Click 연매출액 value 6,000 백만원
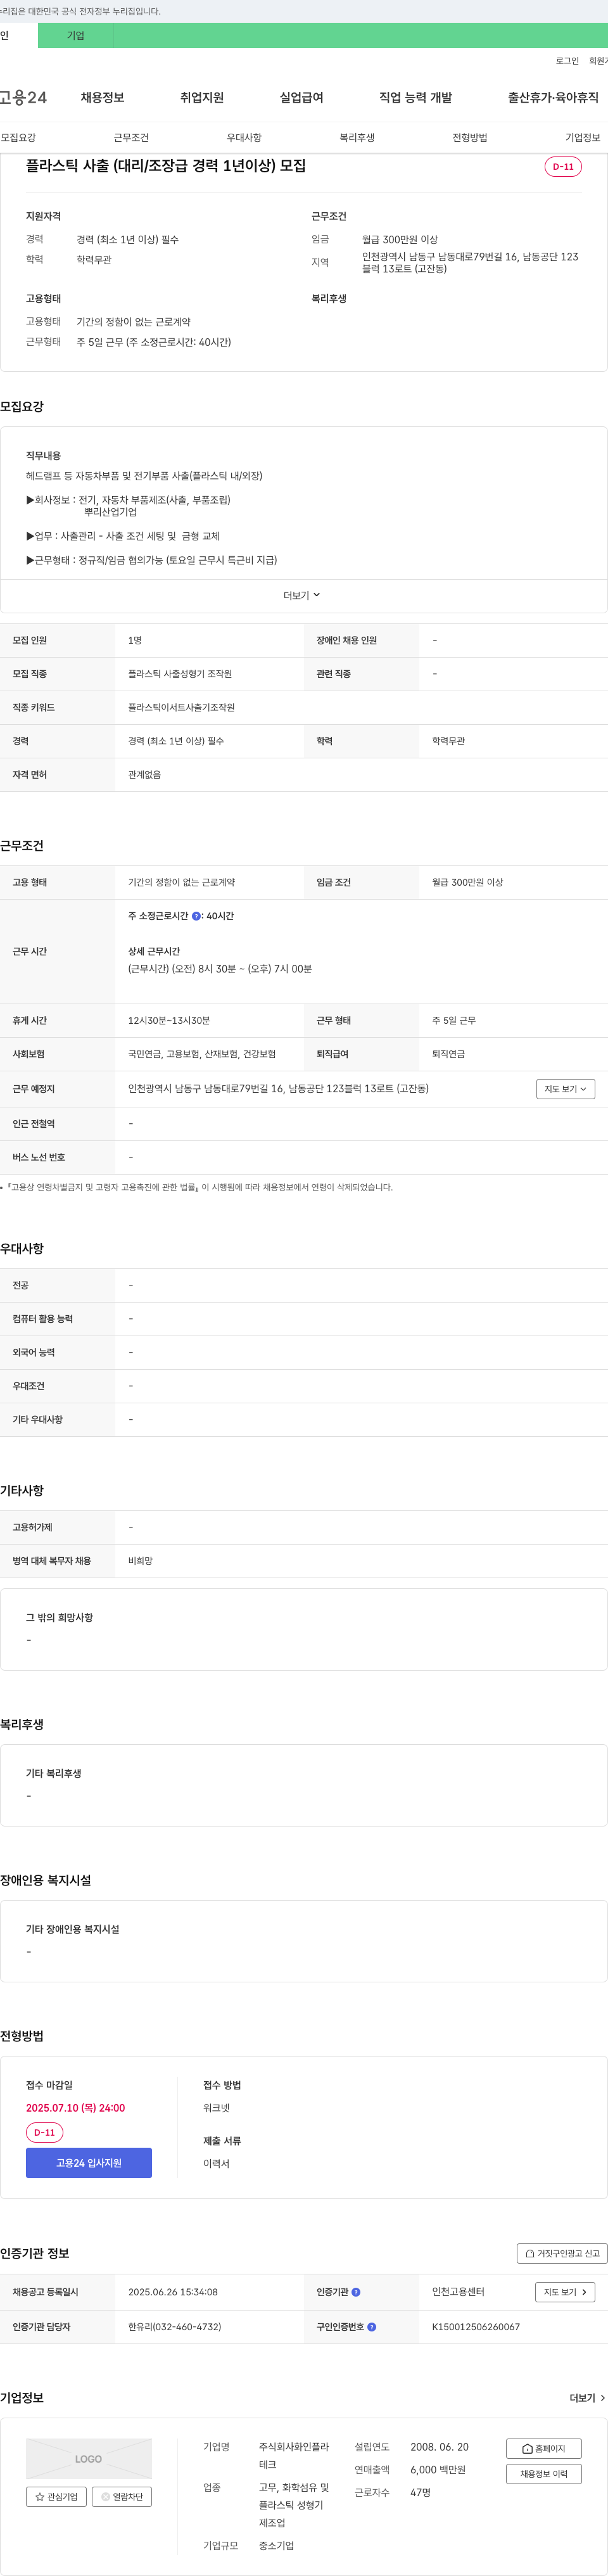Viewport: 608px width, 2576px height. (438, 2470)
